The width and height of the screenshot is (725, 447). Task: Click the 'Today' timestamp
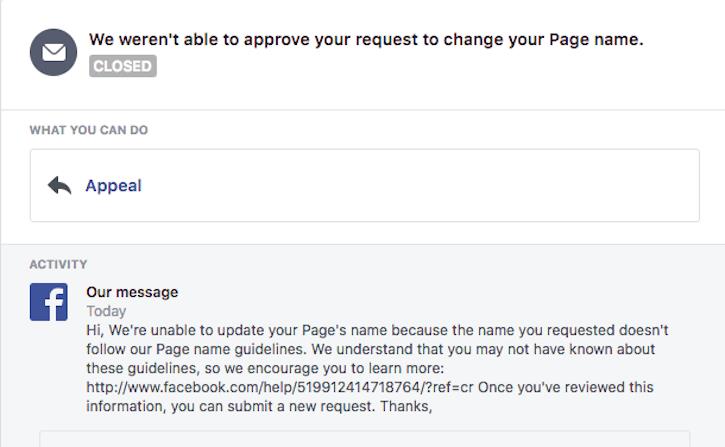(106, 311)
